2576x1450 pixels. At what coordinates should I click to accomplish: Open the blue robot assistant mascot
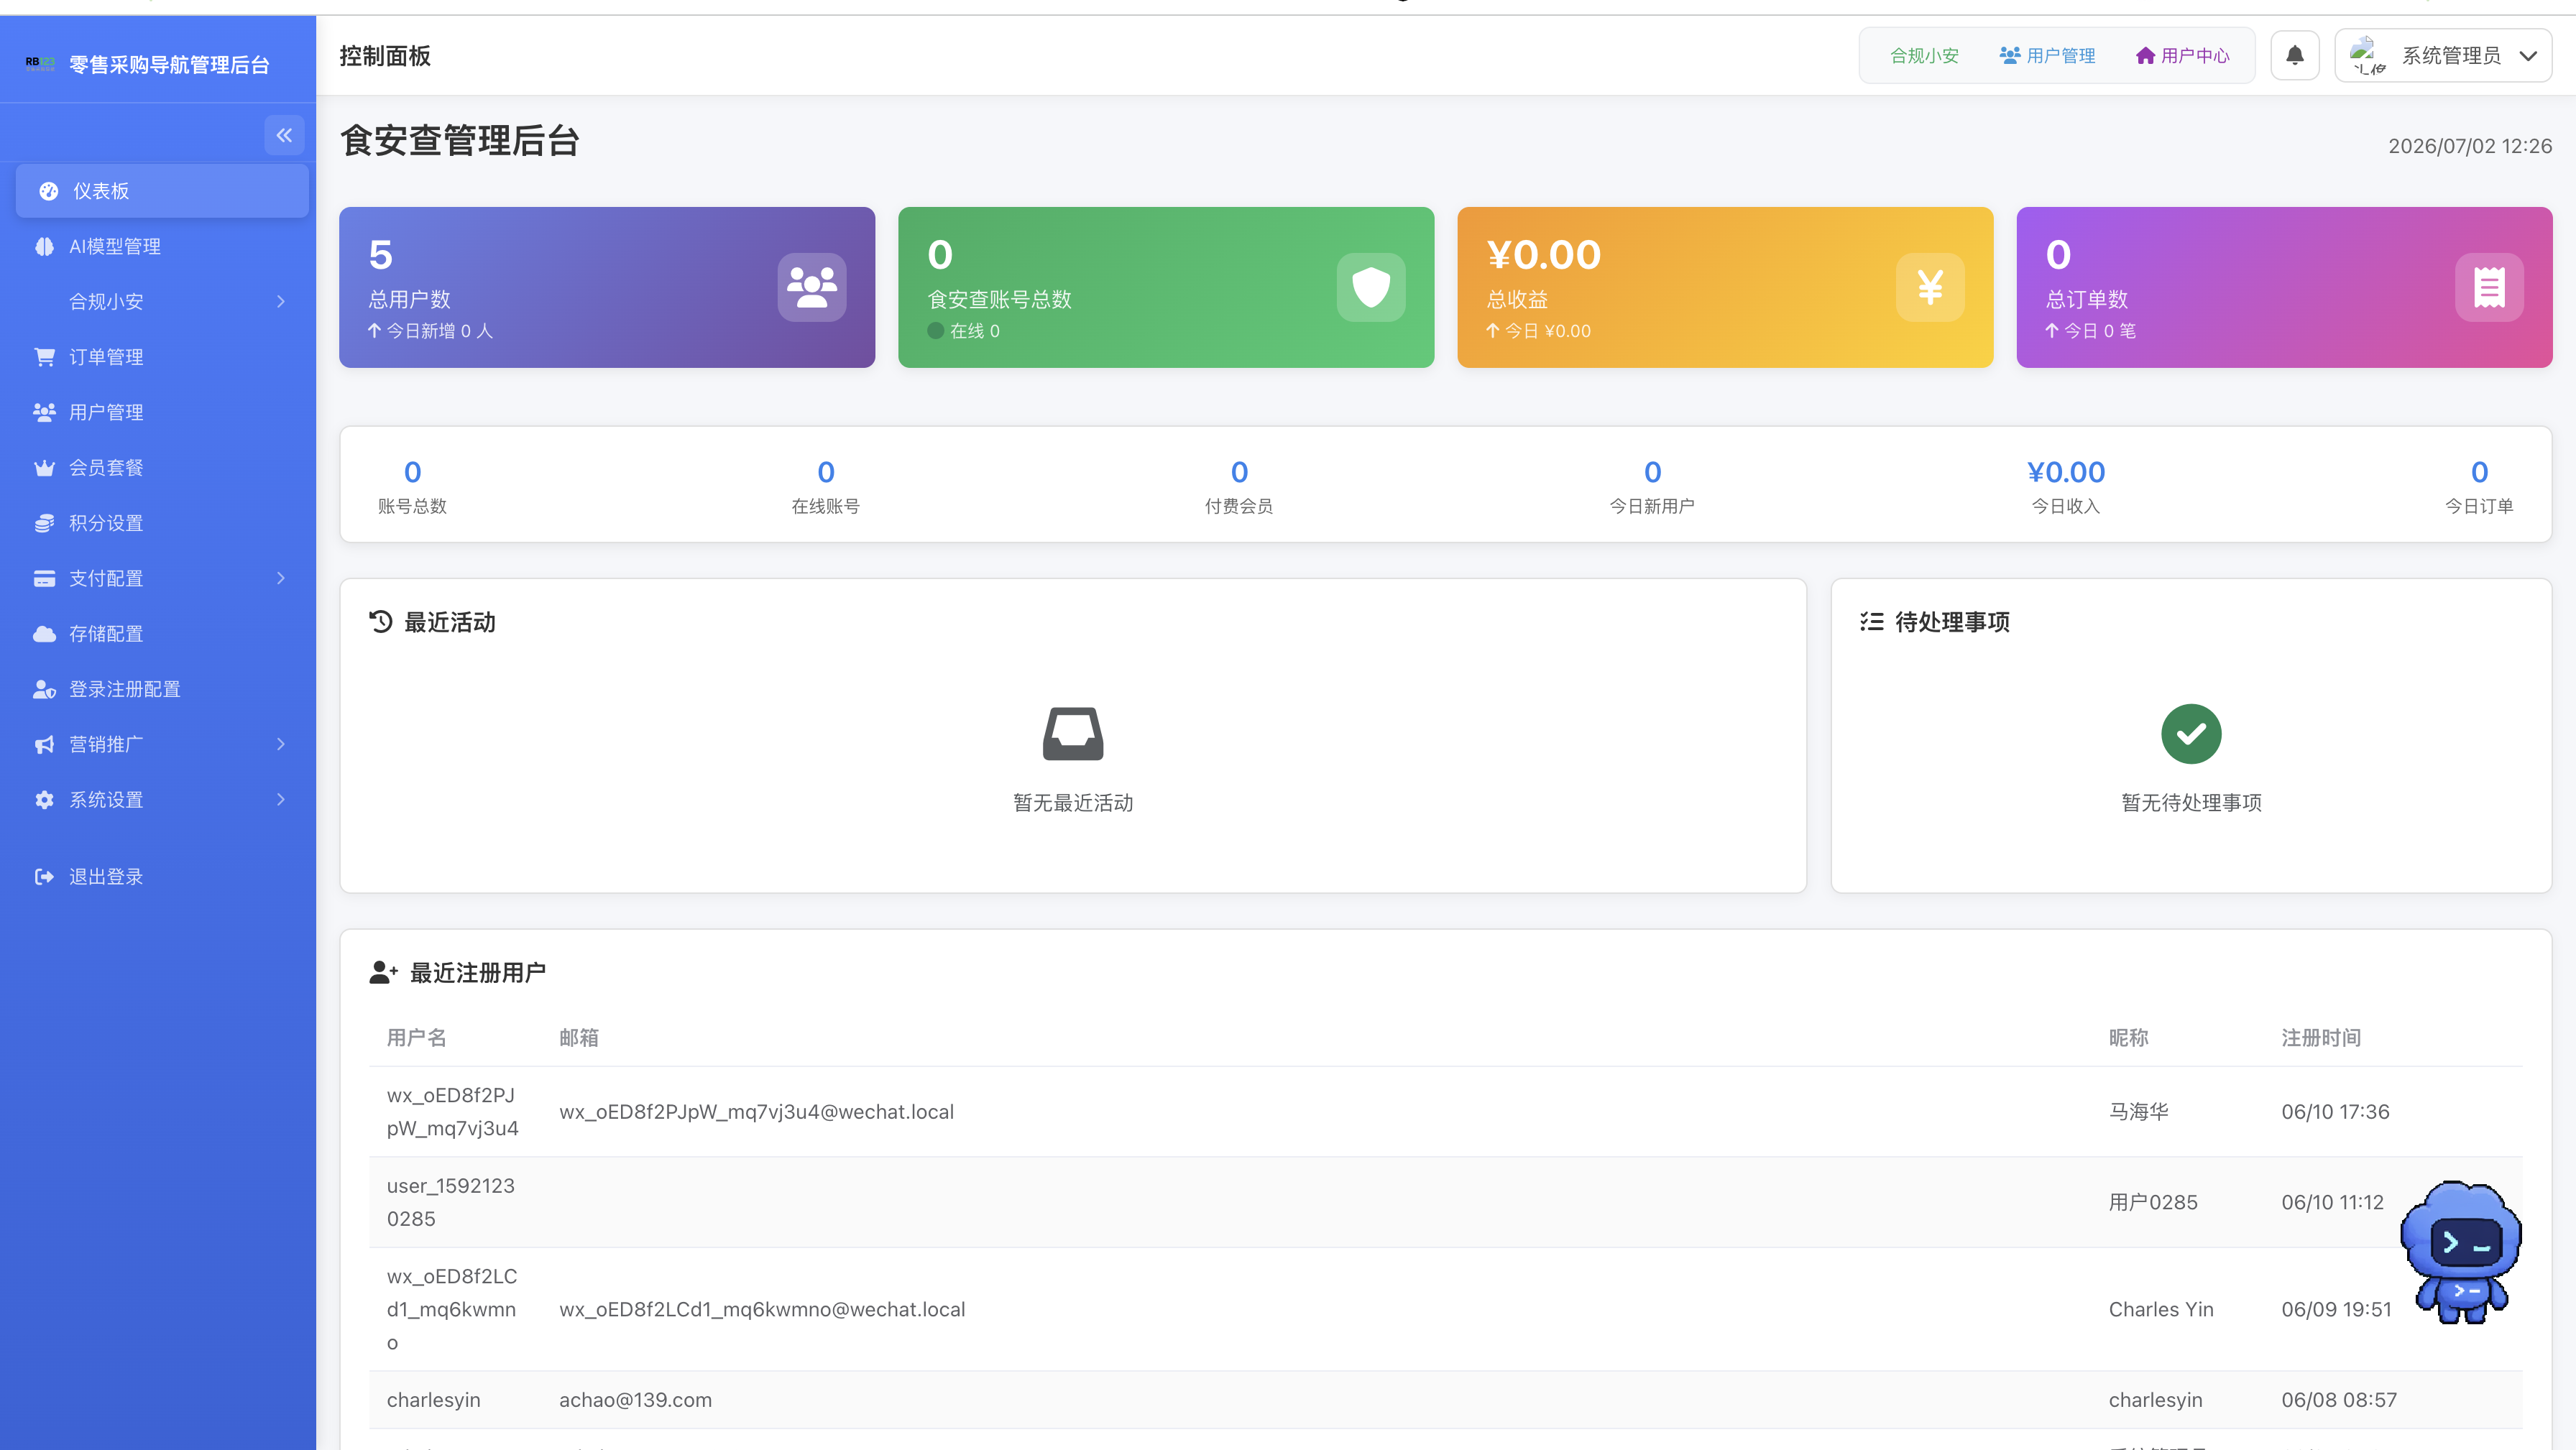[2461, 1252]
